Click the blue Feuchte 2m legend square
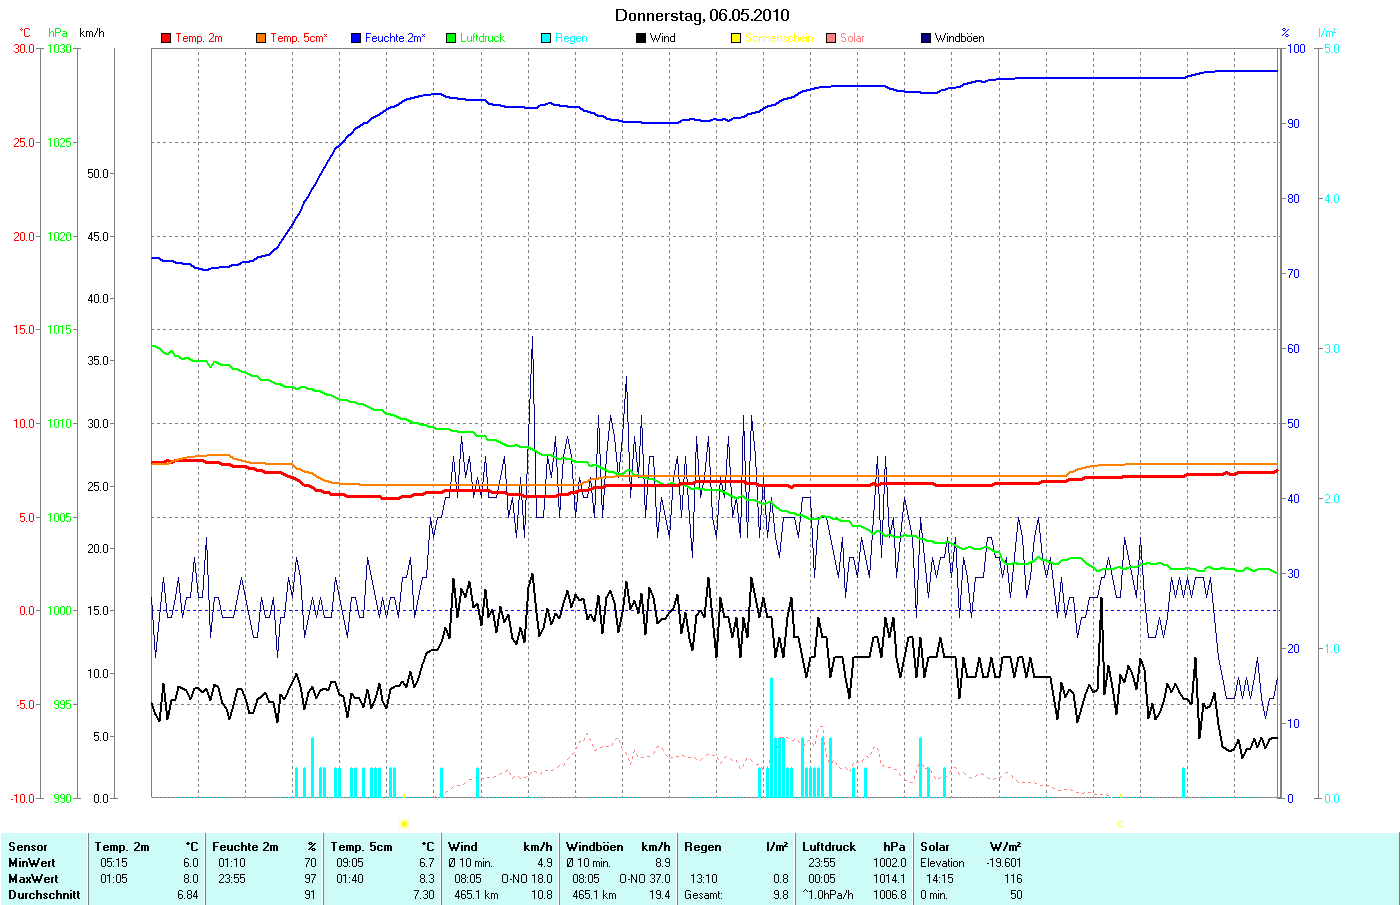 click(356, 38)
